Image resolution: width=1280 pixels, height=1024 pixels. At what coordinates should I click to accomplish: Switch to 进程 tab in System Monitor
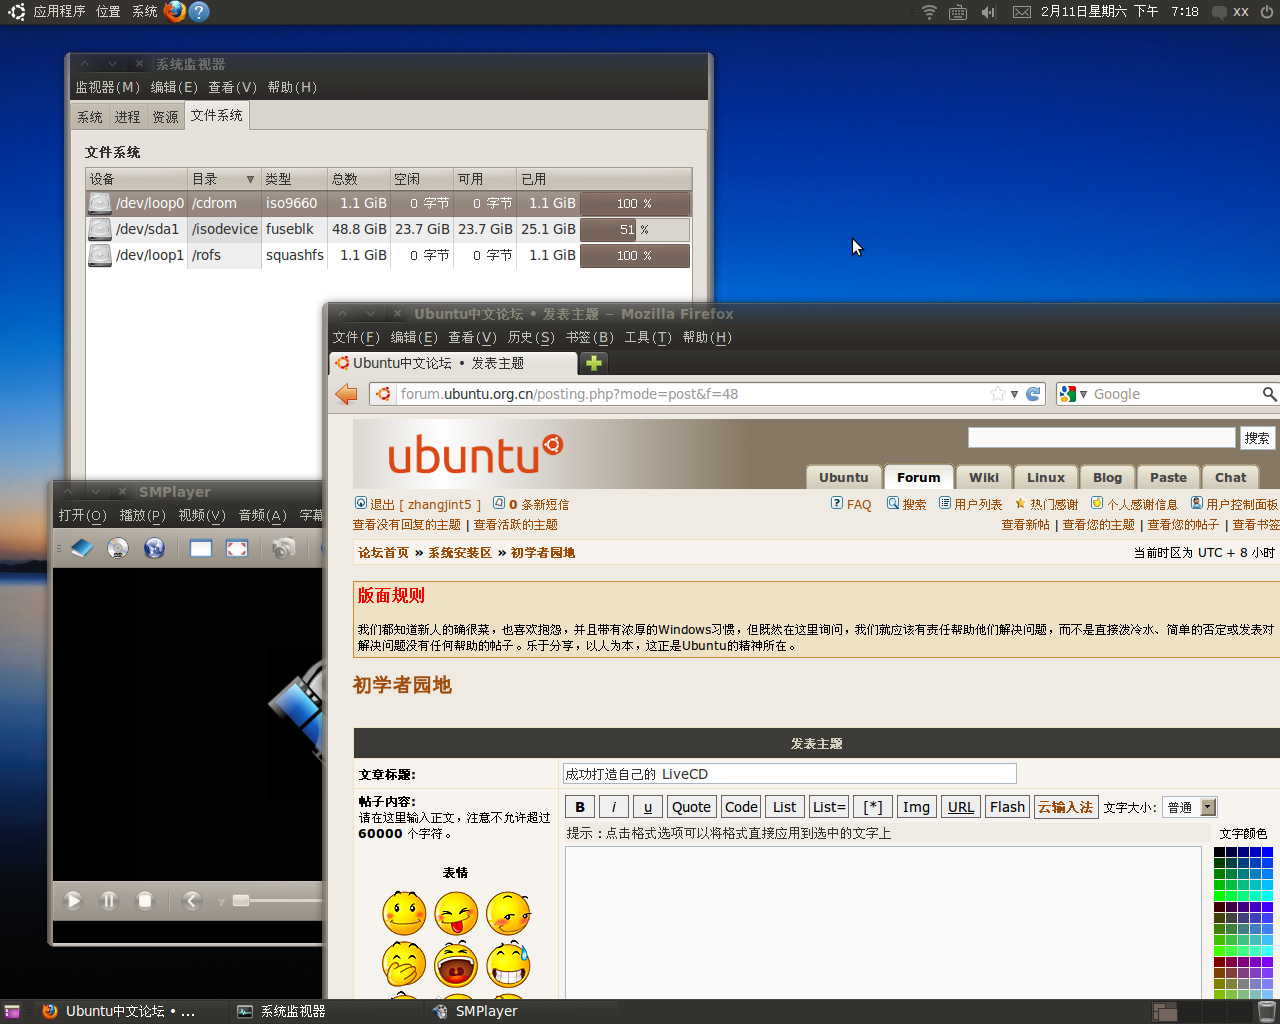pyautogui.click(x=127, y=117)
